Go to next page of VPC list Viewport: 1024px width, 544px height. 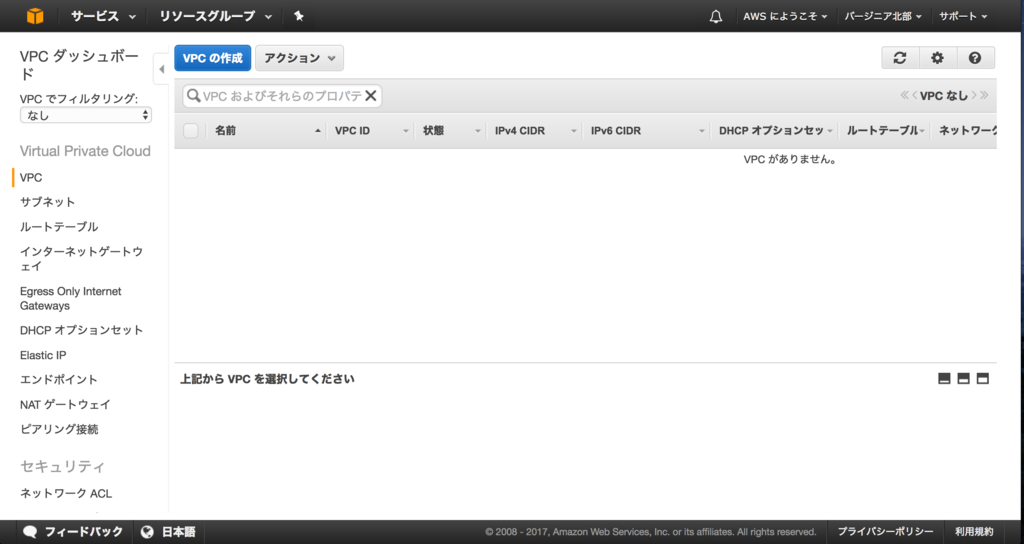coord(974,95)
